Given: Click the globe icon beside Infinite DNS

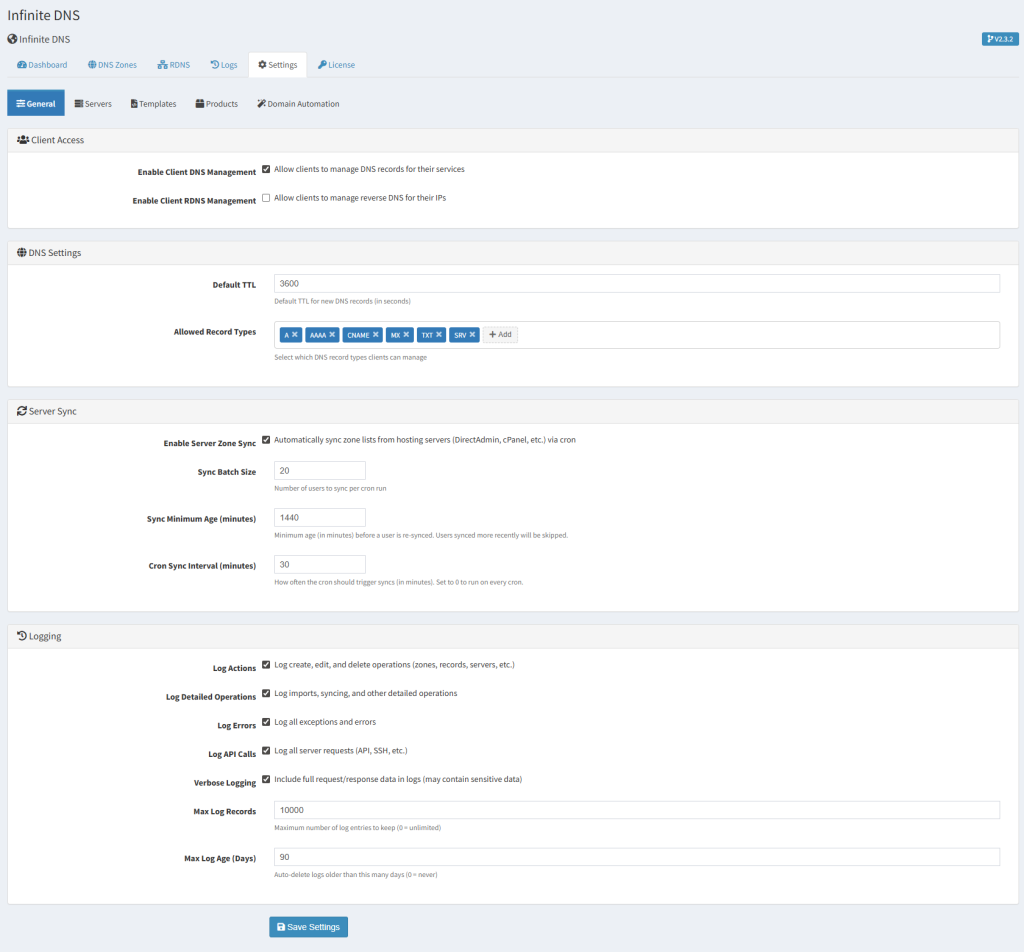Looking at the screenshot, I should pyautogui.click(x=12, y=39).
